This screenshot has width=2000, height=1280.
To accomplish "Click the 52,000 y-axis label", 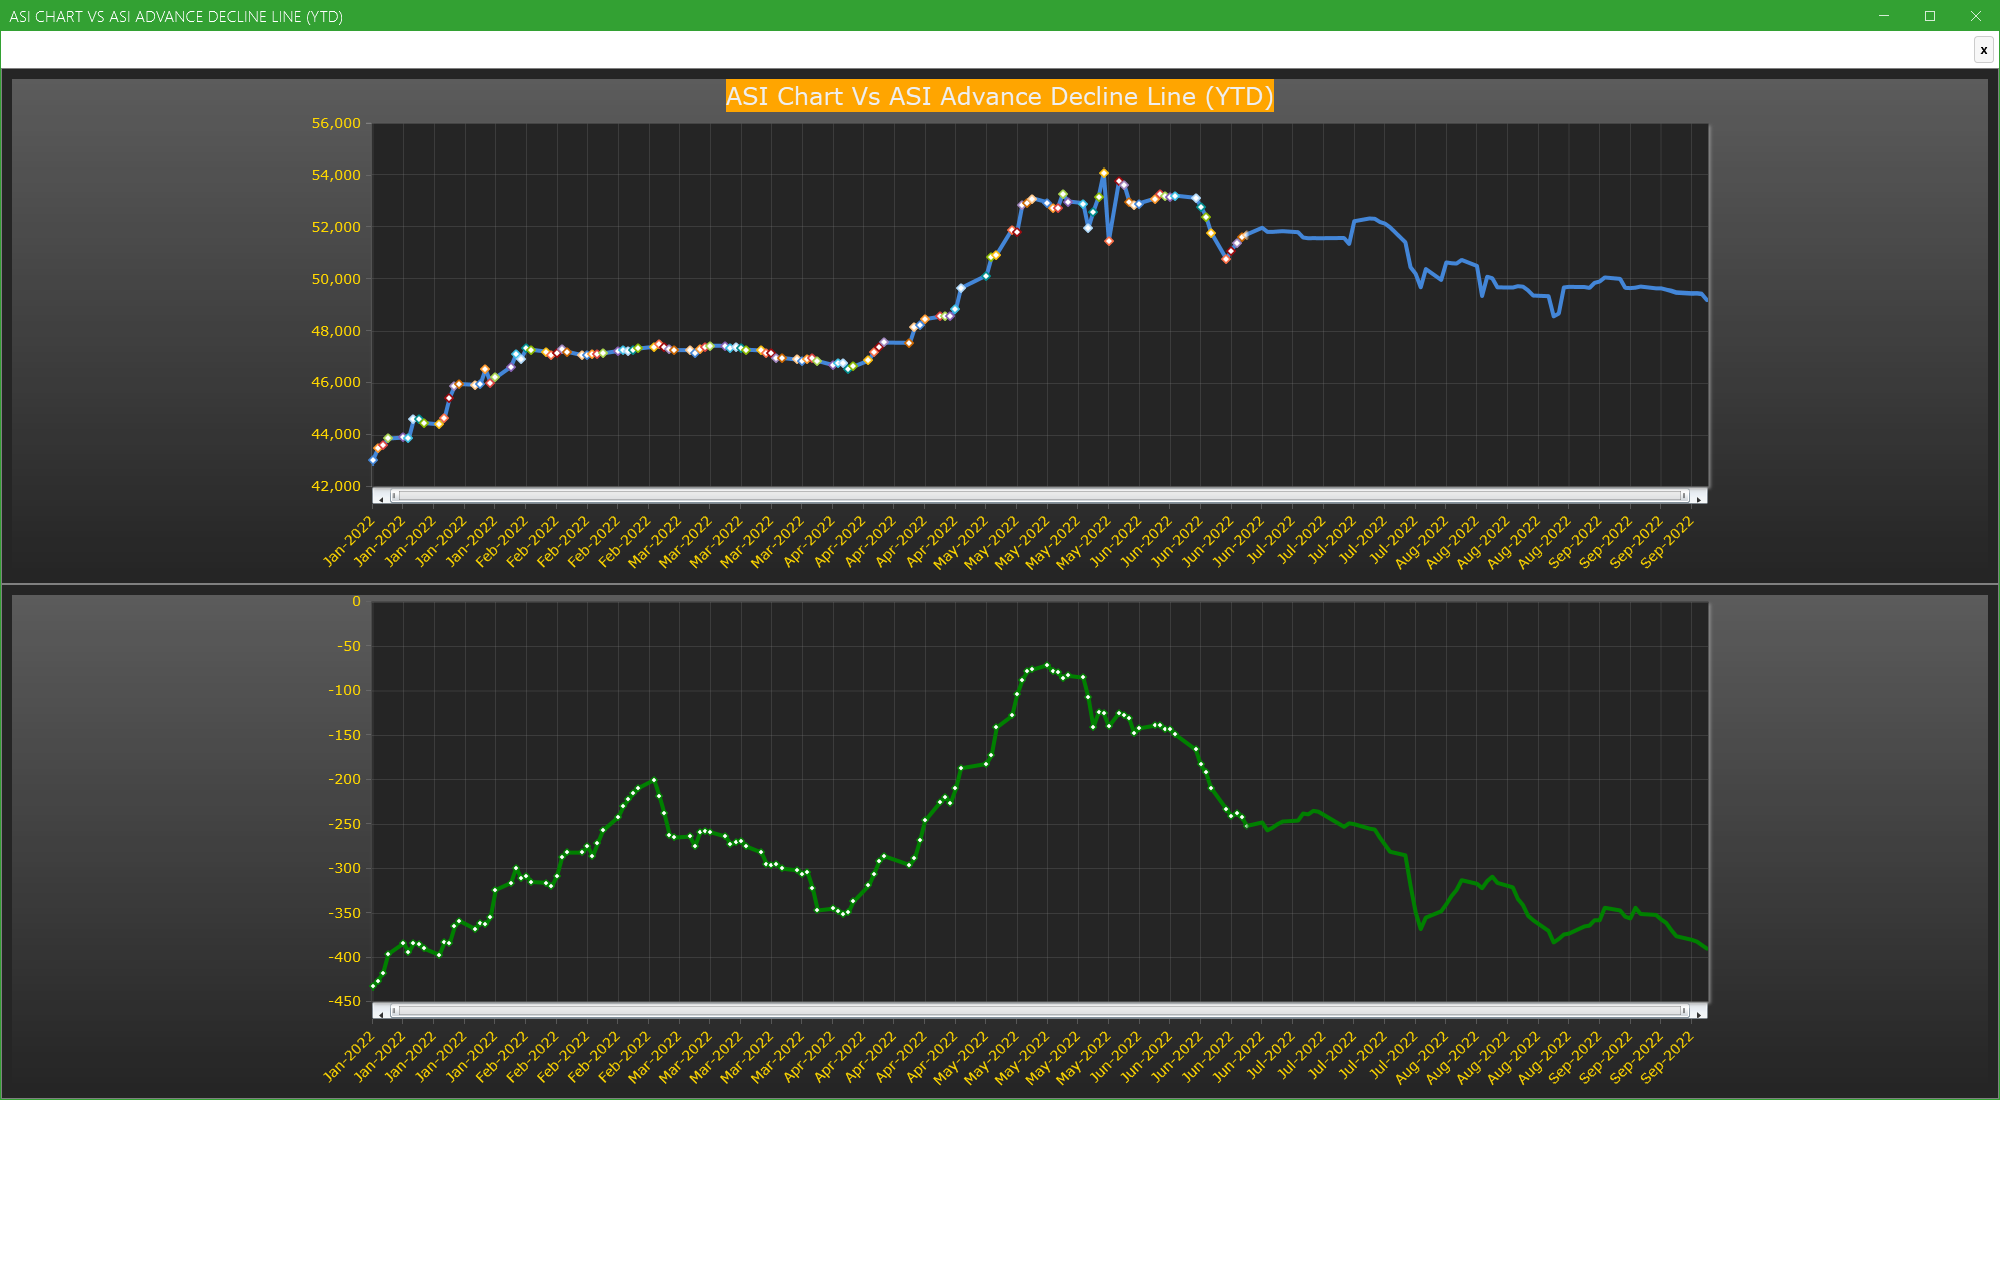I will [336, 227].
